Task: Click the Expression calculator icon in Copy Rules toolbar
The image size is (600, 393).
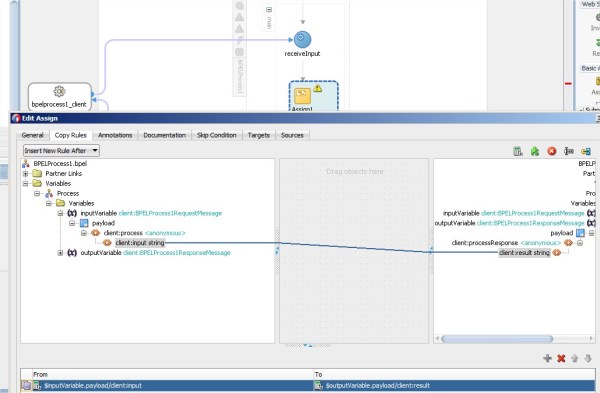Action: click(x=517, y=151)
